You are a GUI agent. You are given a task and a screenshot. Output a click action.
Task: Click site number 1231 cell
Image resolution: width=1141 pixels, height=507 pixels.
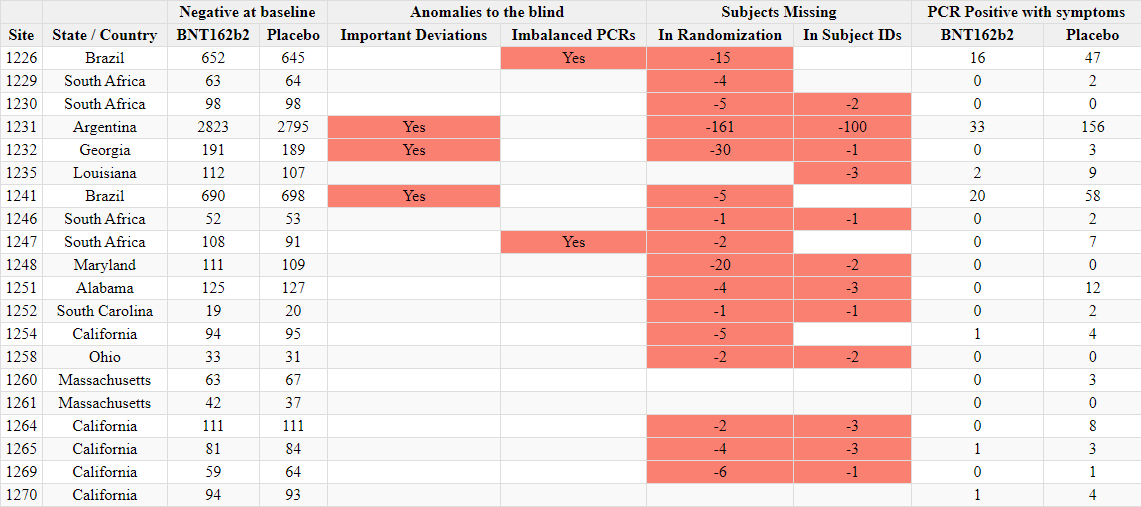pyautogui.click(x=21, y=127)
